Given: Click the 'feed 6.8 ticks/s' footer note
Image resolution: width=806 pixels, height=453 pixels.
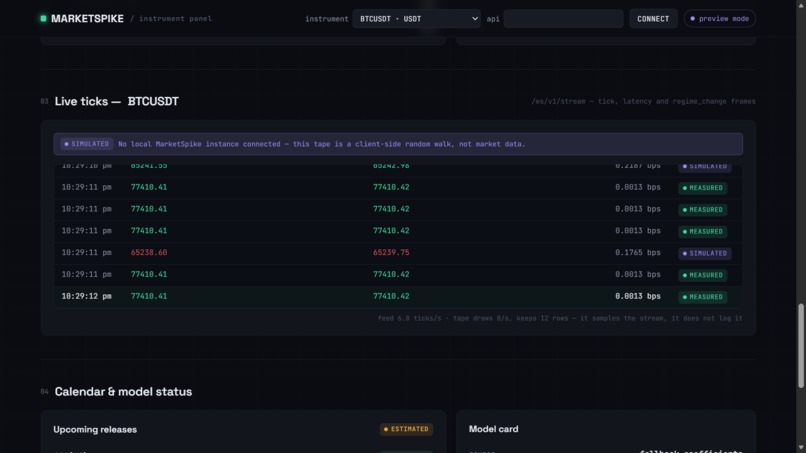Looking at the screenshot, I should point(560,318).
